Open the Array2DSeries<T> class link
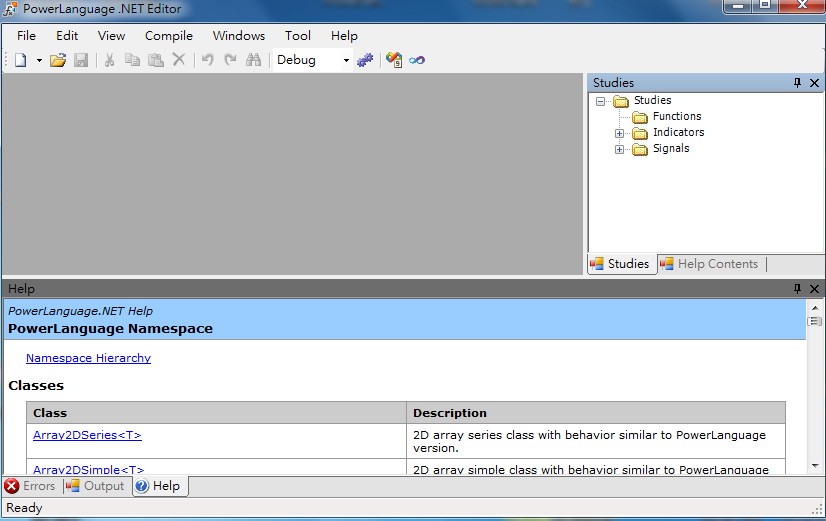This screenshot has width=826, height=521. coord(87,435)
